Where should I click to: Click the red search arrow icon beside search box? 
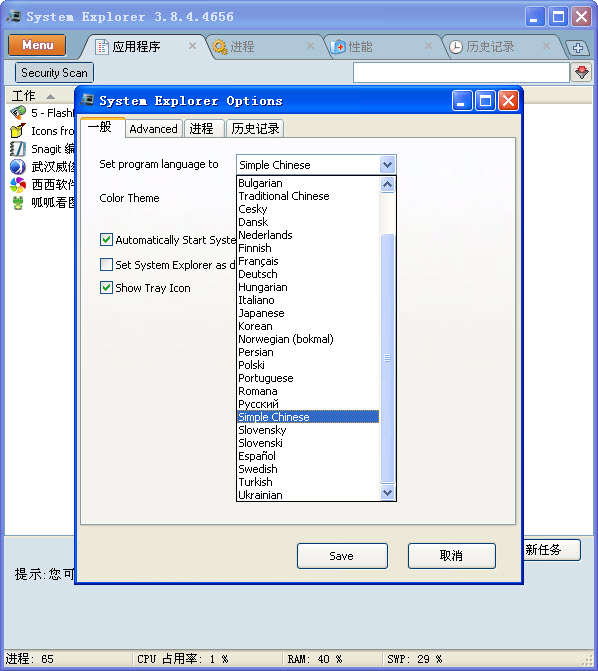click(x=582, y=72)
